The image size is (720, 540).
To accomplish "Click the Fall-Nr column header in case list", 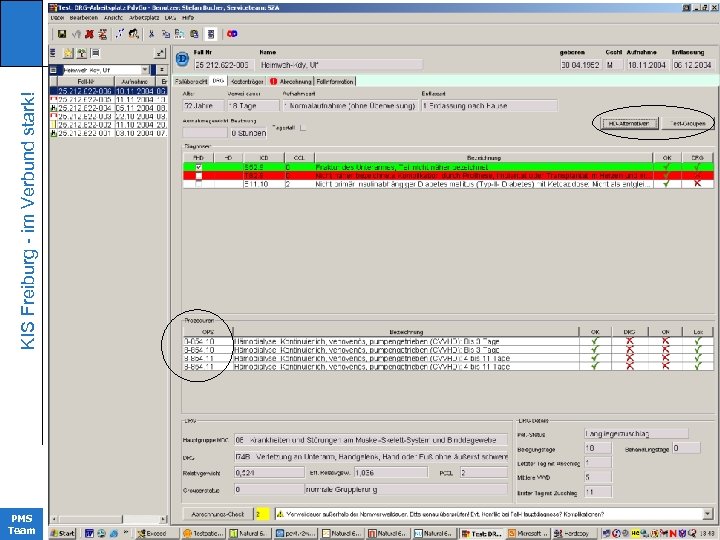I will tap(86, 82).
